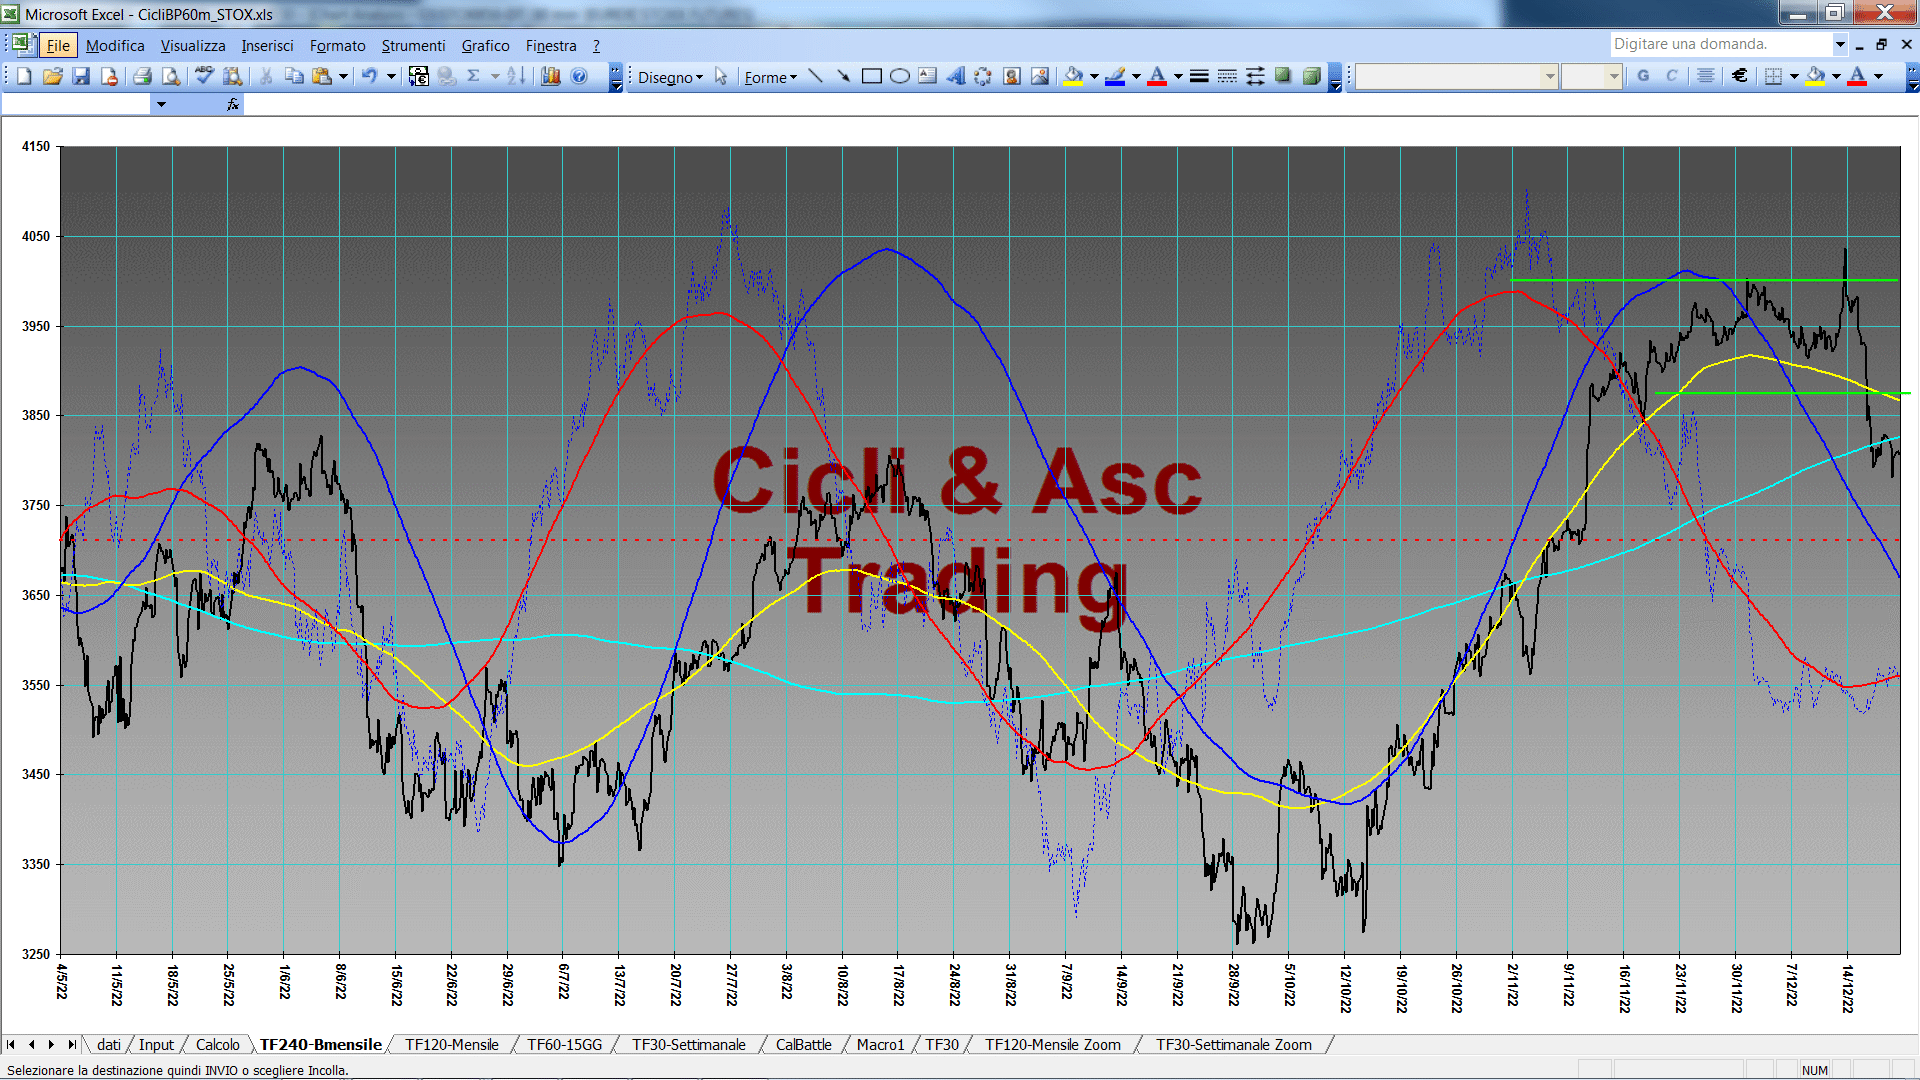Insert Clip Art from Drawing toolbar
Viewport: 1920px width, 1080px height.
point(1011,76)
